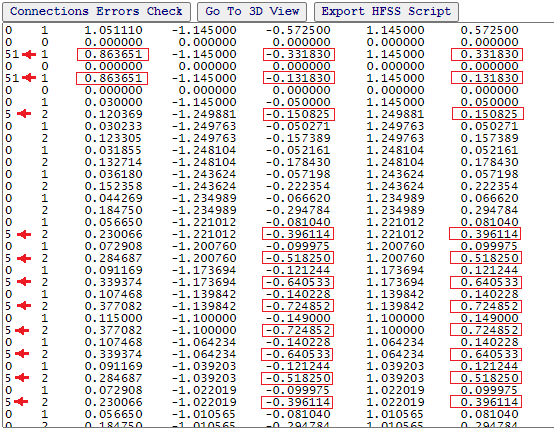Select the positive 0.066620 value
This screenshot has width=554, height=430.
489,198
